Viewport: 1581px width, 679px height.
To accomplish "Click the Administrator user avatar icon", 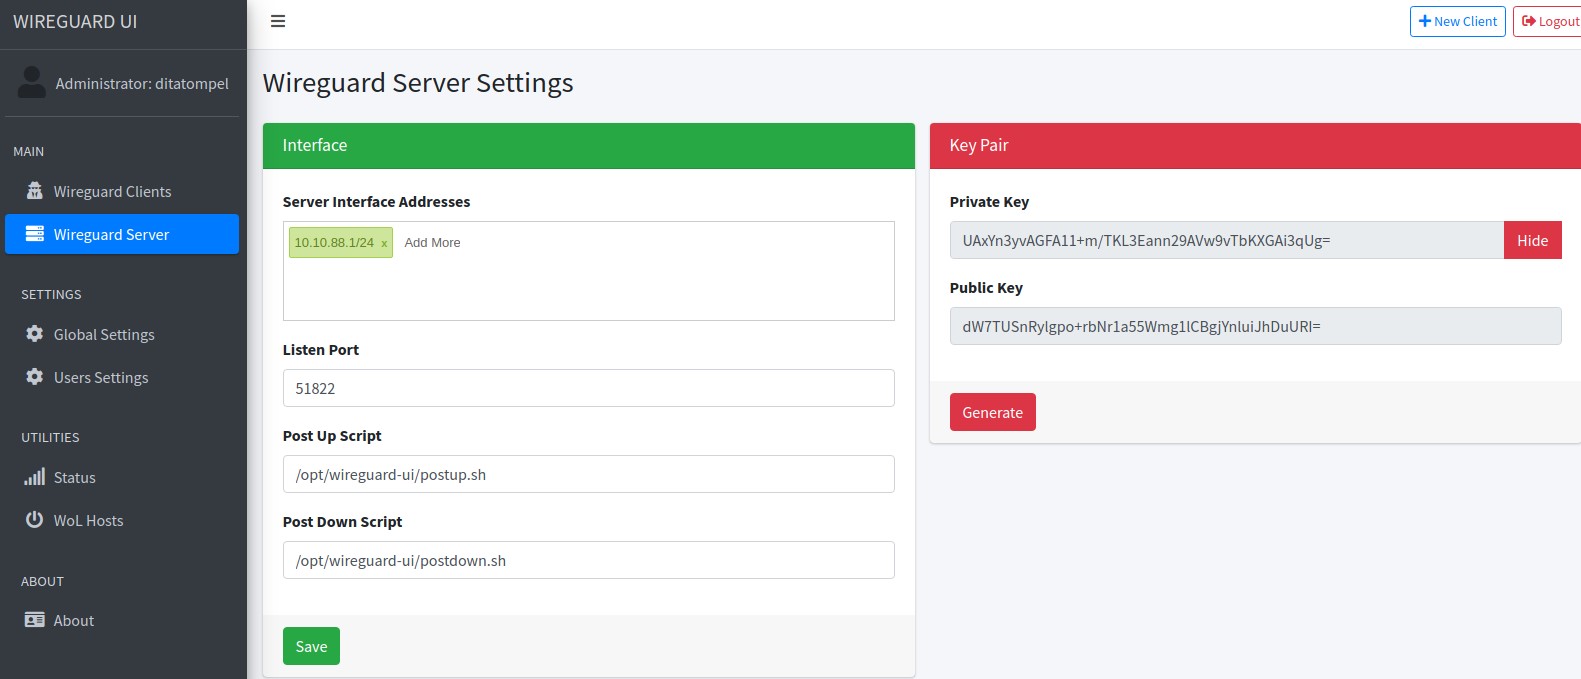I will coord(32,83).
